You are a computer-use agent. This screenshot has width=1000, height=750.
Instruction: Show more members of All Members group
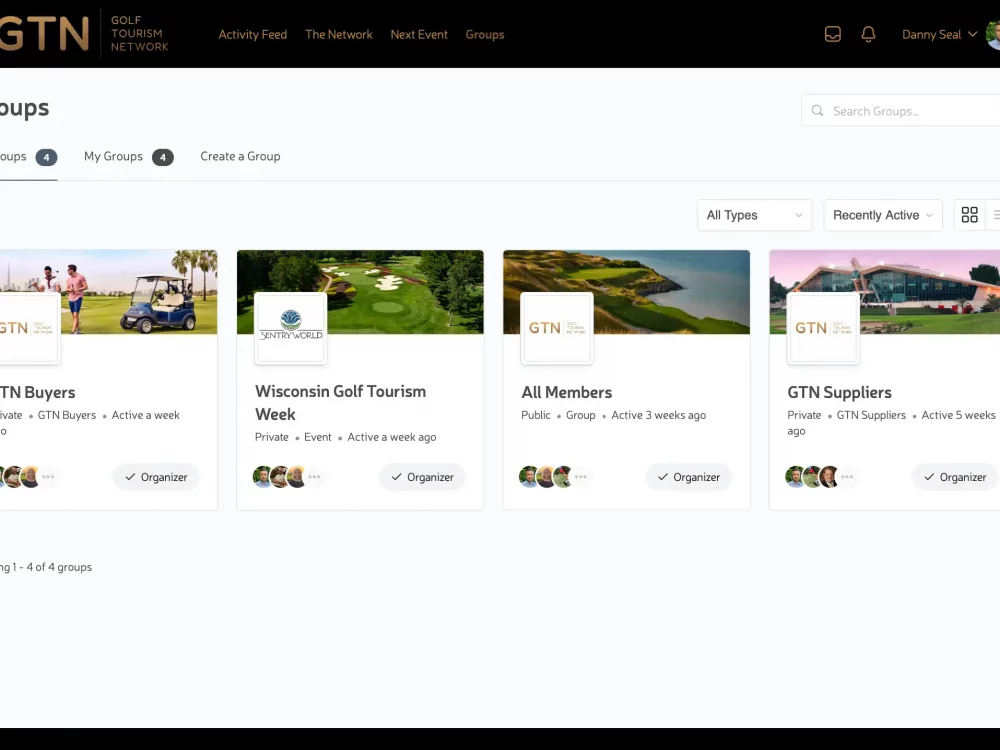[580, 477]
